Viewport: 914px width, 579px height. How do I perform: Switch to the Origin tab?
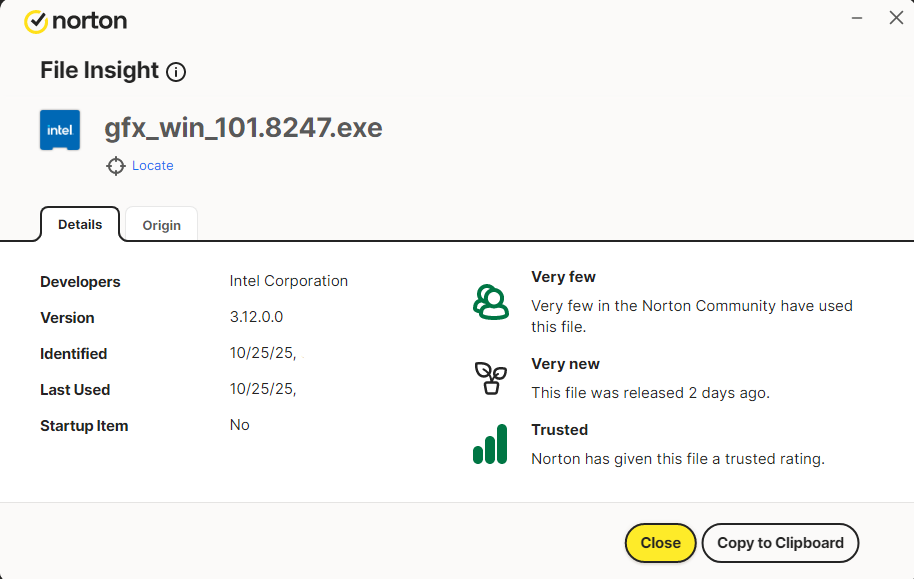(x=161, y=225)
